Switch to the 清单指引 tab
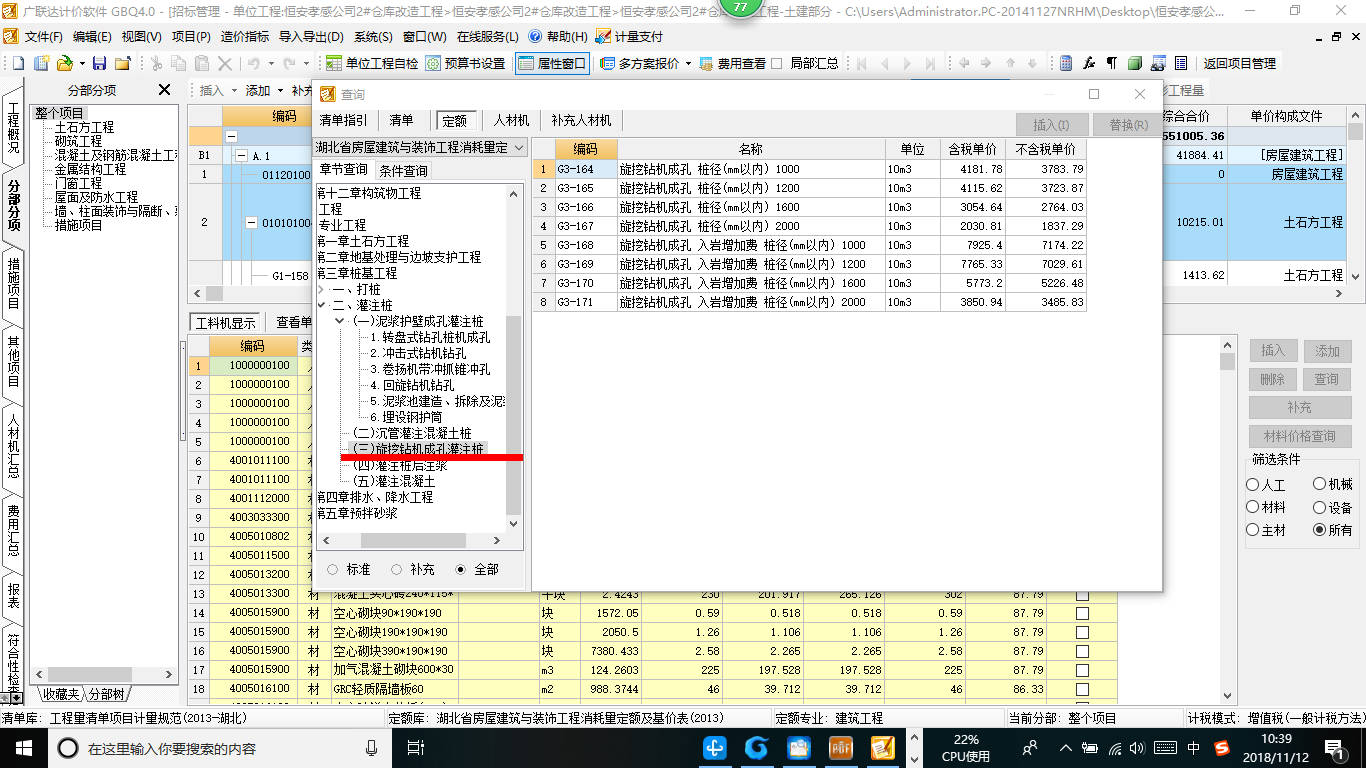 tap(343, 120)
